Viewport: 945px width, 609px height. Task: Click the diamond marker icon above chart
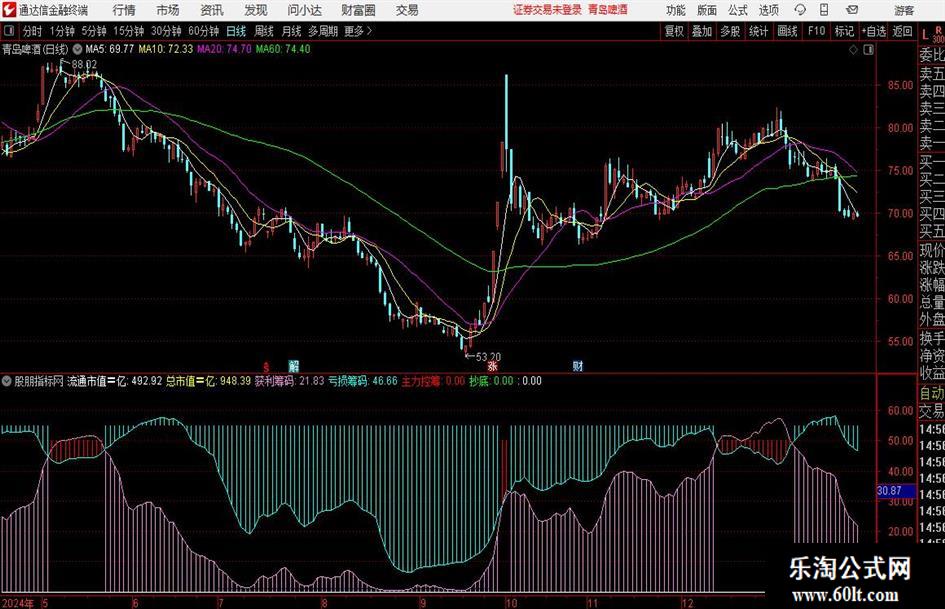[853, 50]
